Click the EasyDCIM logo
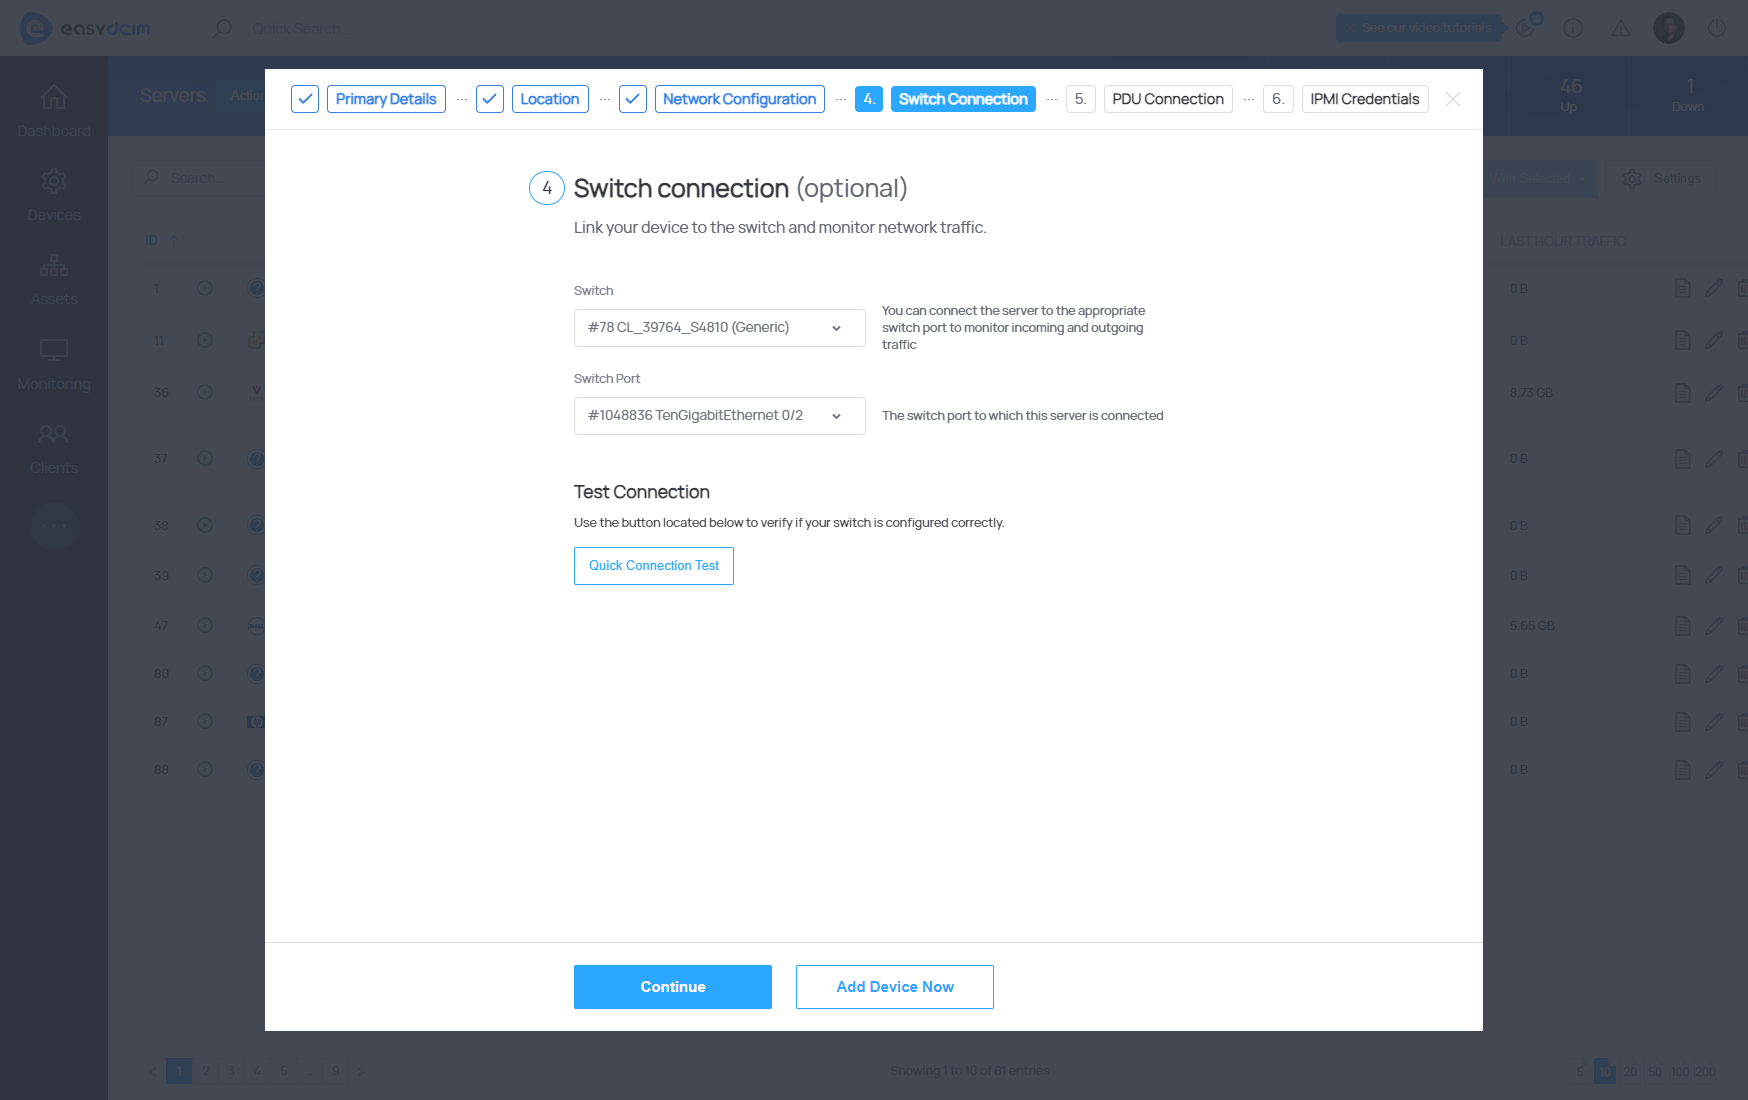The height and width of the screenshot is (1100, 1748). coord(86,28)
